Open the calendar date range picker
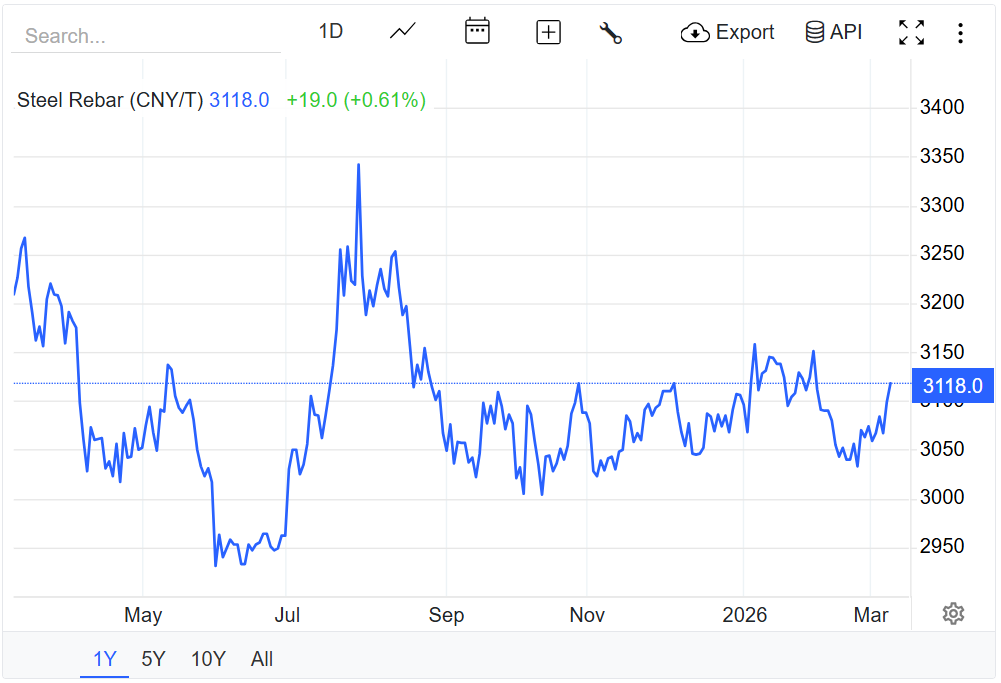 (x=477, y=32)
